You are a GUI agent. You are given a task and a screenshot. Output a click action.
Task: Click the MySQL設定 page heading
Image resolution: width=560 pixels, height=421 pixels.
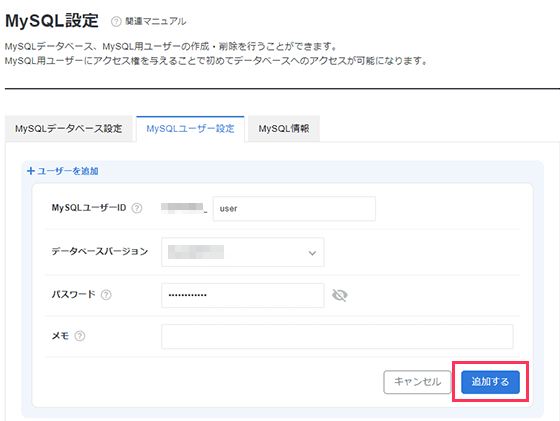pos(52,21)
